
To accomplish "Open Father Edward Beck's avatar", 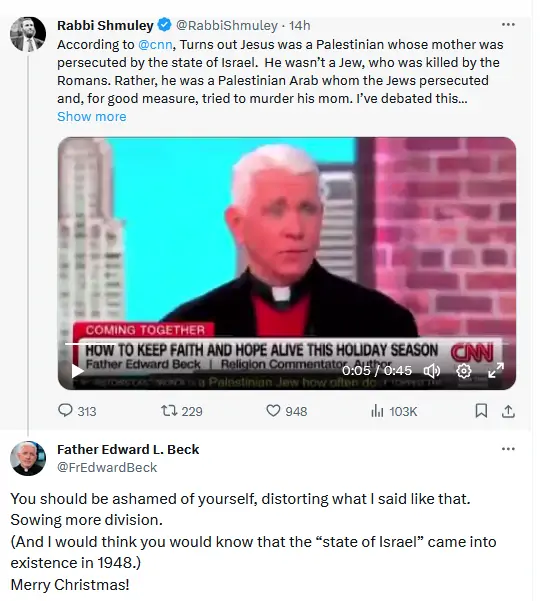I will [x=28, y=458].
